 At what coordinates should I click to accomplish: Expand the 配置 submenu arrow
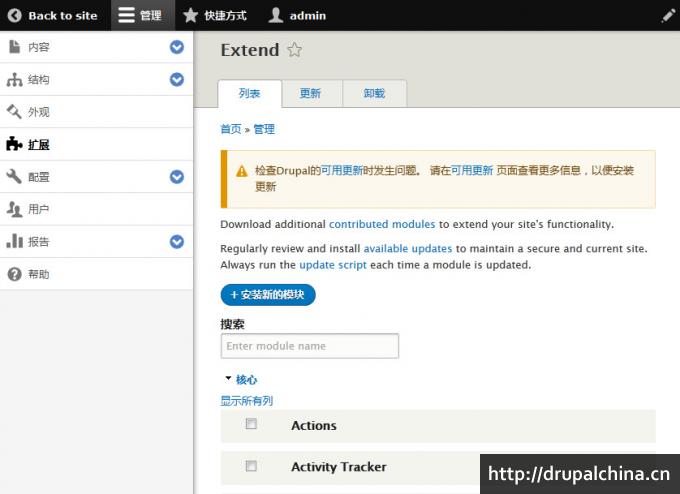(x=177, y=177)
